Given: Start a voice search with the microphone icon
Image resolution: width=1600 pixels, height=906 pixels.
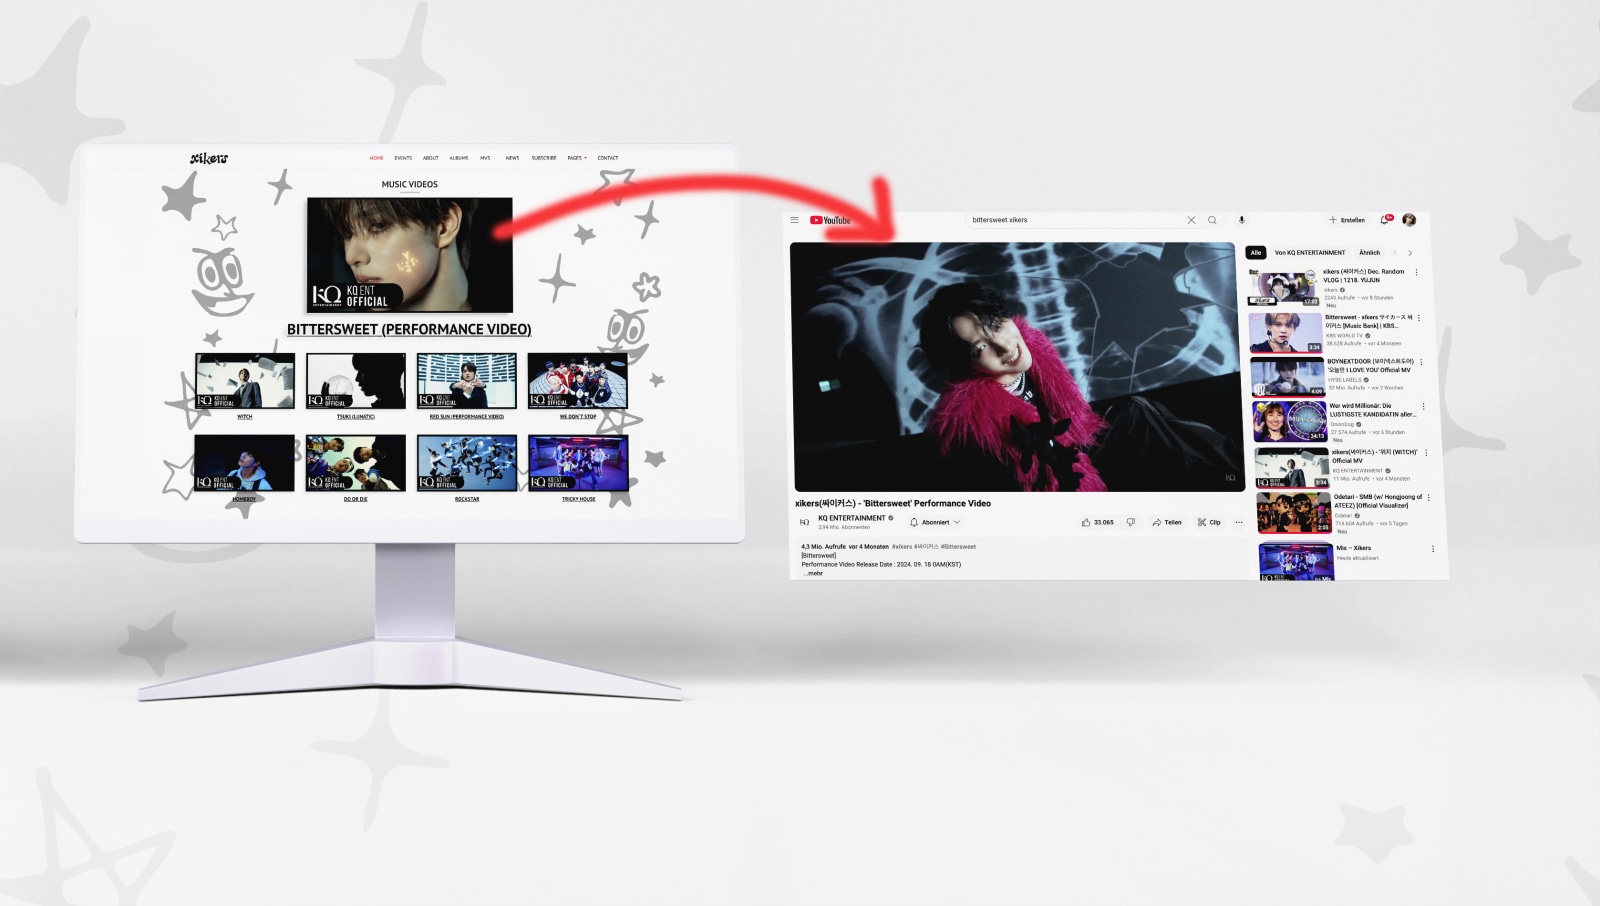Looking at the screenshot, I should click(x=1241, y=220).
